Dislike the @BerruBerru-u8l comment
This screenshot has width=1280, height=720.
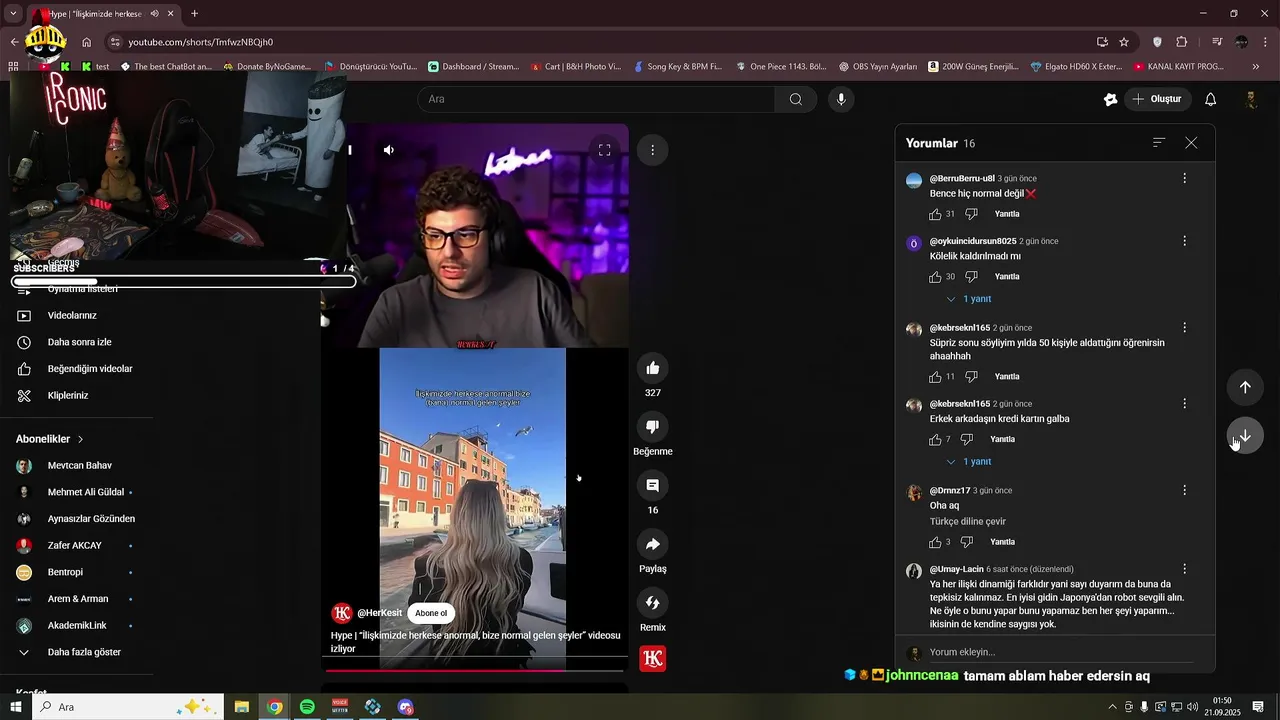971,214
